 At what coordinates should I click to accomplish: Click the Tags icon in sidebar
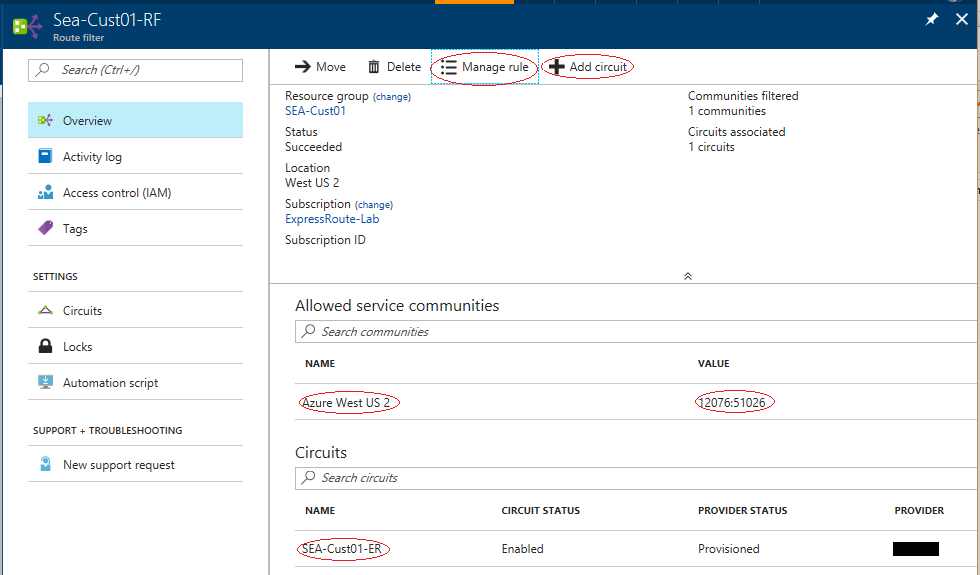pos(45,229)
